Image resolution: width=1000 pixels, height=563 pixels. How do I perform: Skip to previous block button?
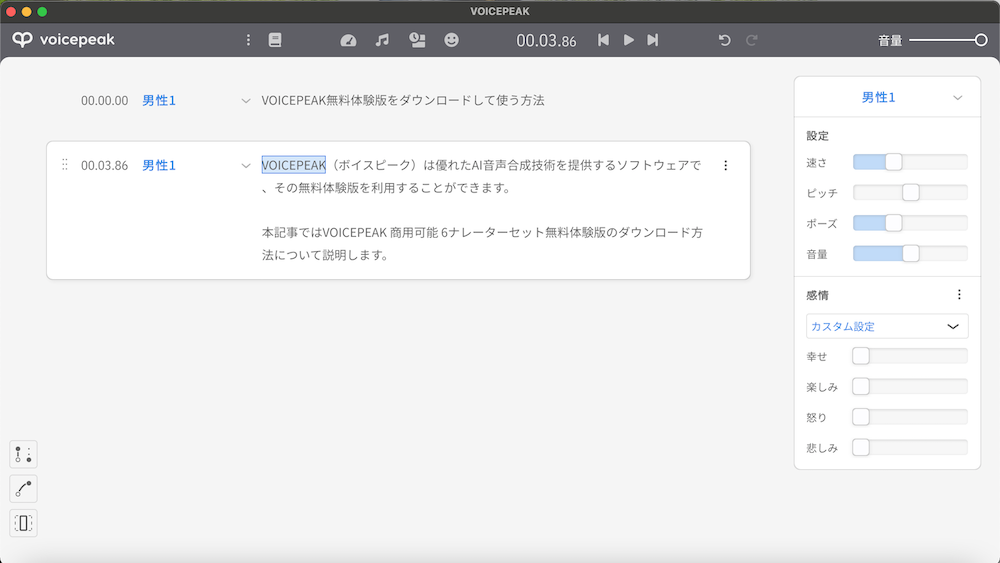[603, 40]
